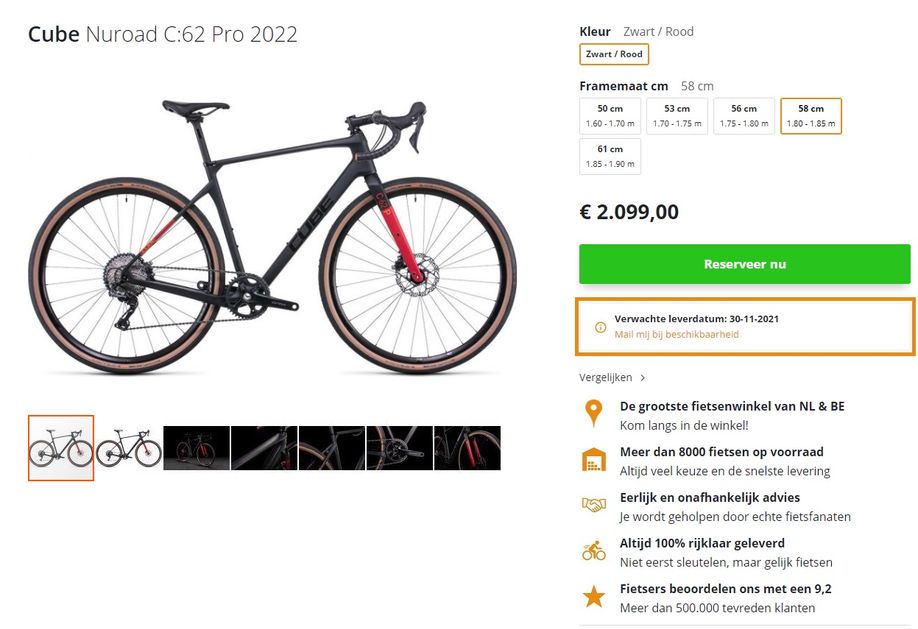This screenshot has width=918, height=629.
Task: Select the 53 cm framemaat
Action: (x=677, y=113)
